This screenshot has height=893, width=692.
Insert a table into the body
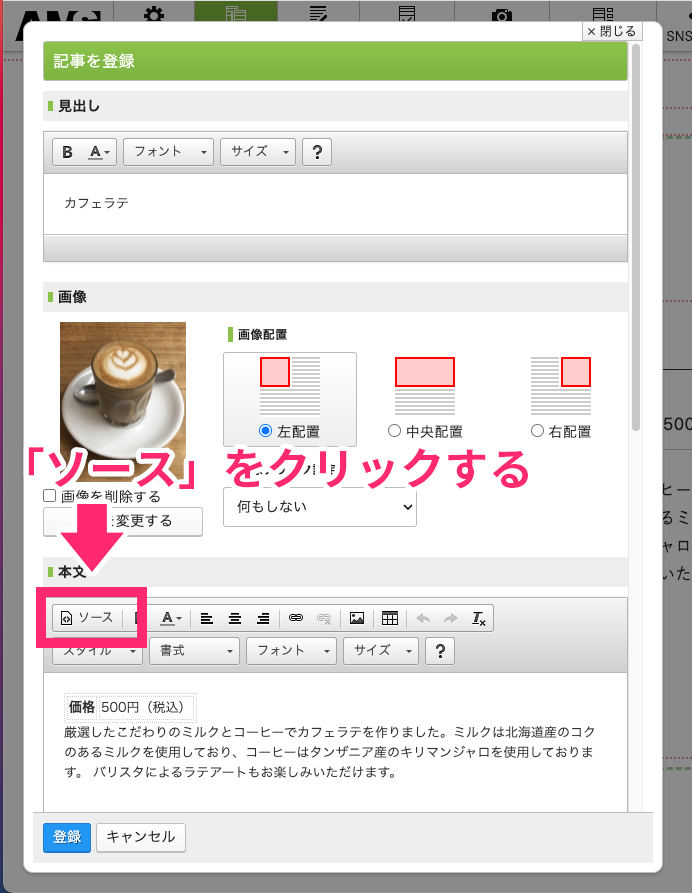pyautogui.click(x=390, y=618)
